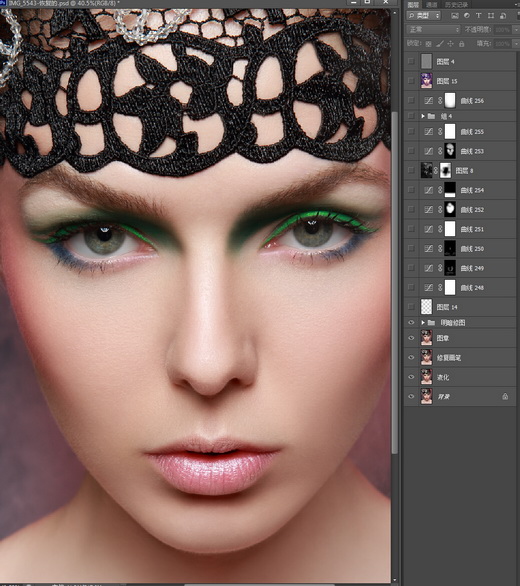This screenshot has width=520, height=586.
Task: Hide the 背景 background layer
Action: click(411, 397)
